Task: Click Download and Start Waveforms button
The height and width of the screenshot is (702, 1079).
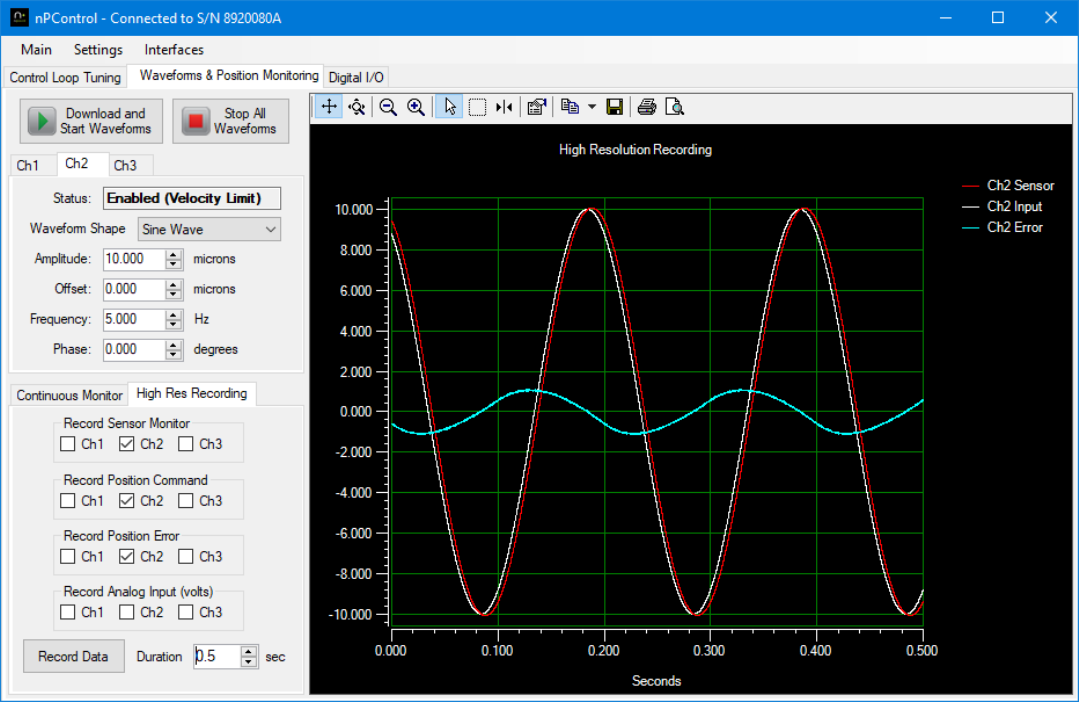Action: (91, 121)
